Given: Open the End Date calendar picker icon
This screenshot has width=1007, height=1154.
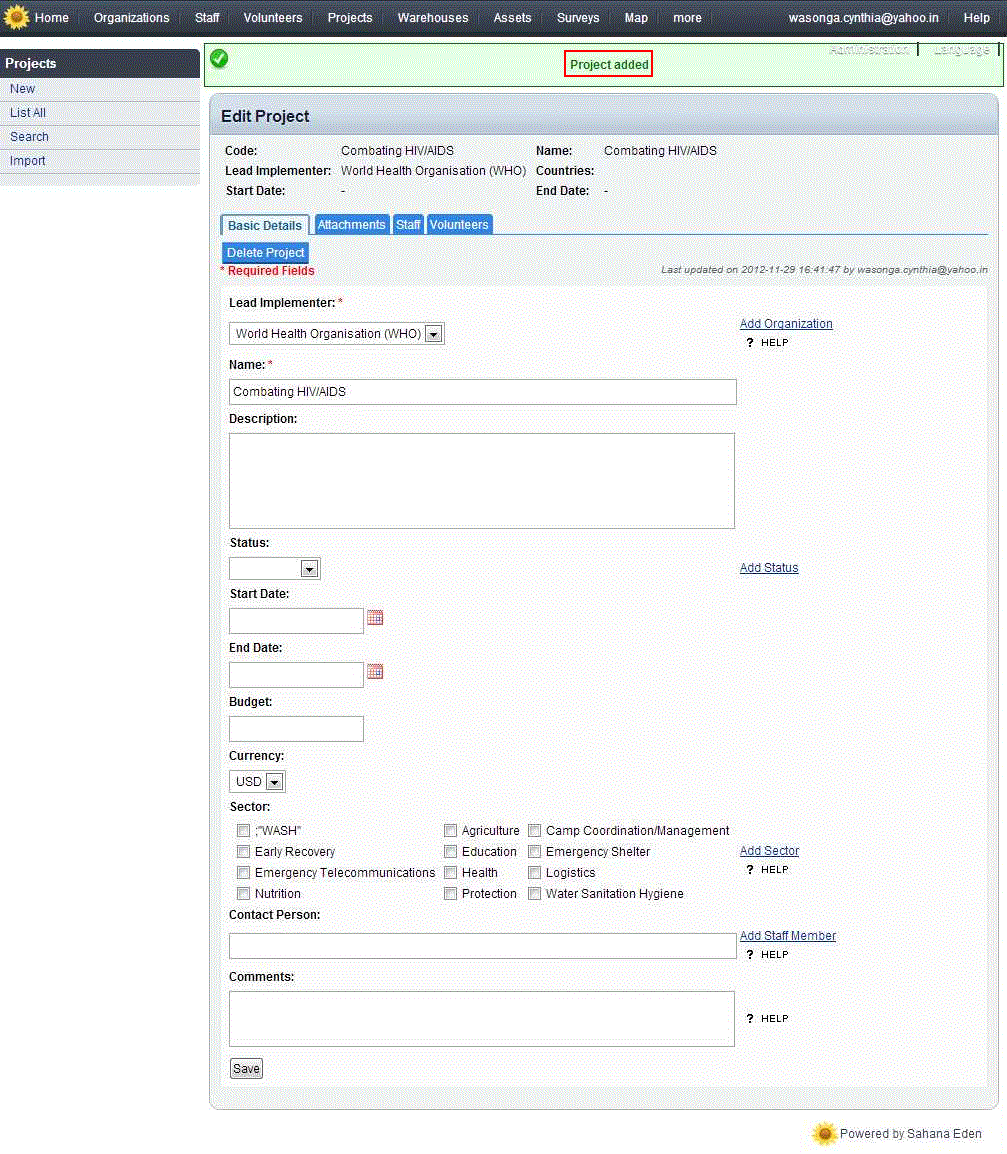Looking at the screenshot, I should (x=375, y=672).
